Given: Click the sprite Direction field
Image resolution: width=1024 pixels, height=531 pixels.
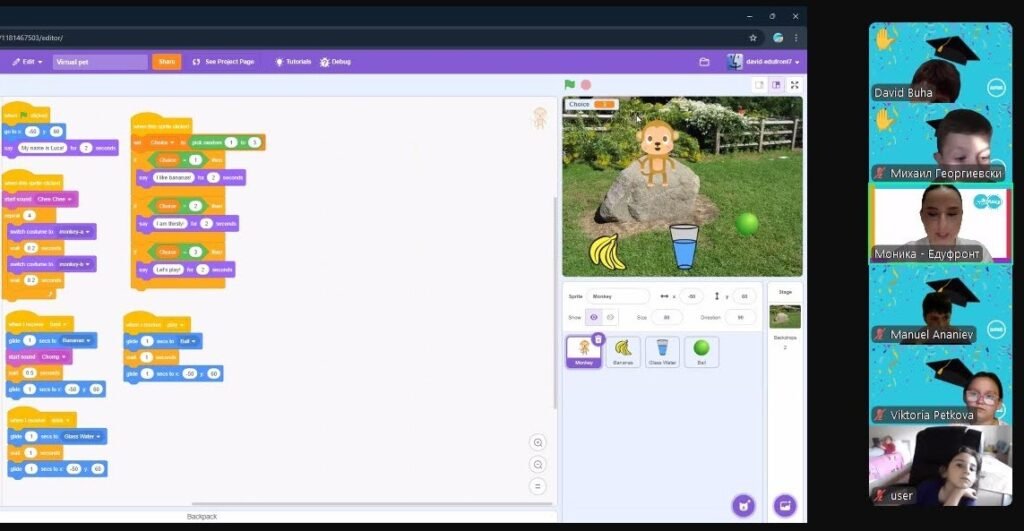Looking at the screenshot, I should coord(740,317).
